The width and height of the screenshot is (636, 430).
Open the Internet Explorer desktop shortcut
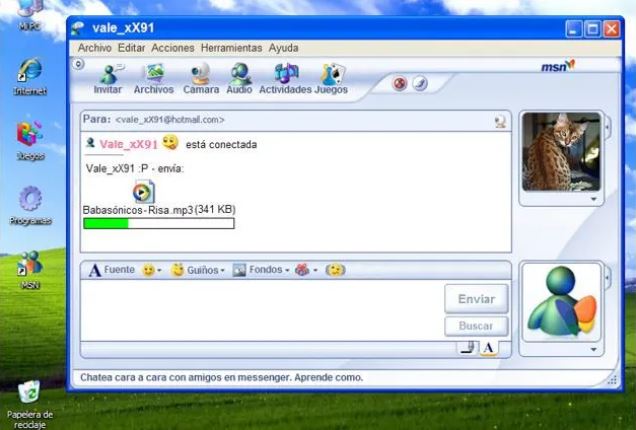30,77
